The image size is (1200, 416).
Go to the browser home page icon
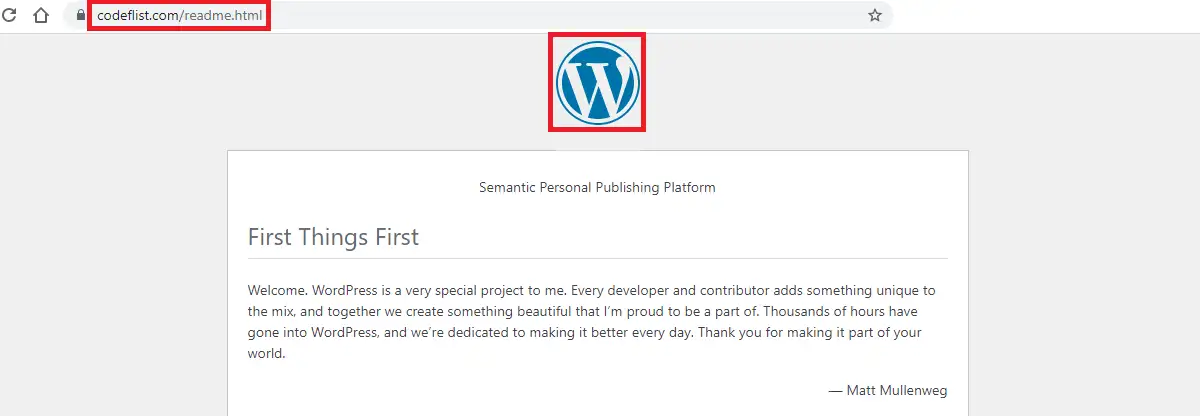coord(41,15)
